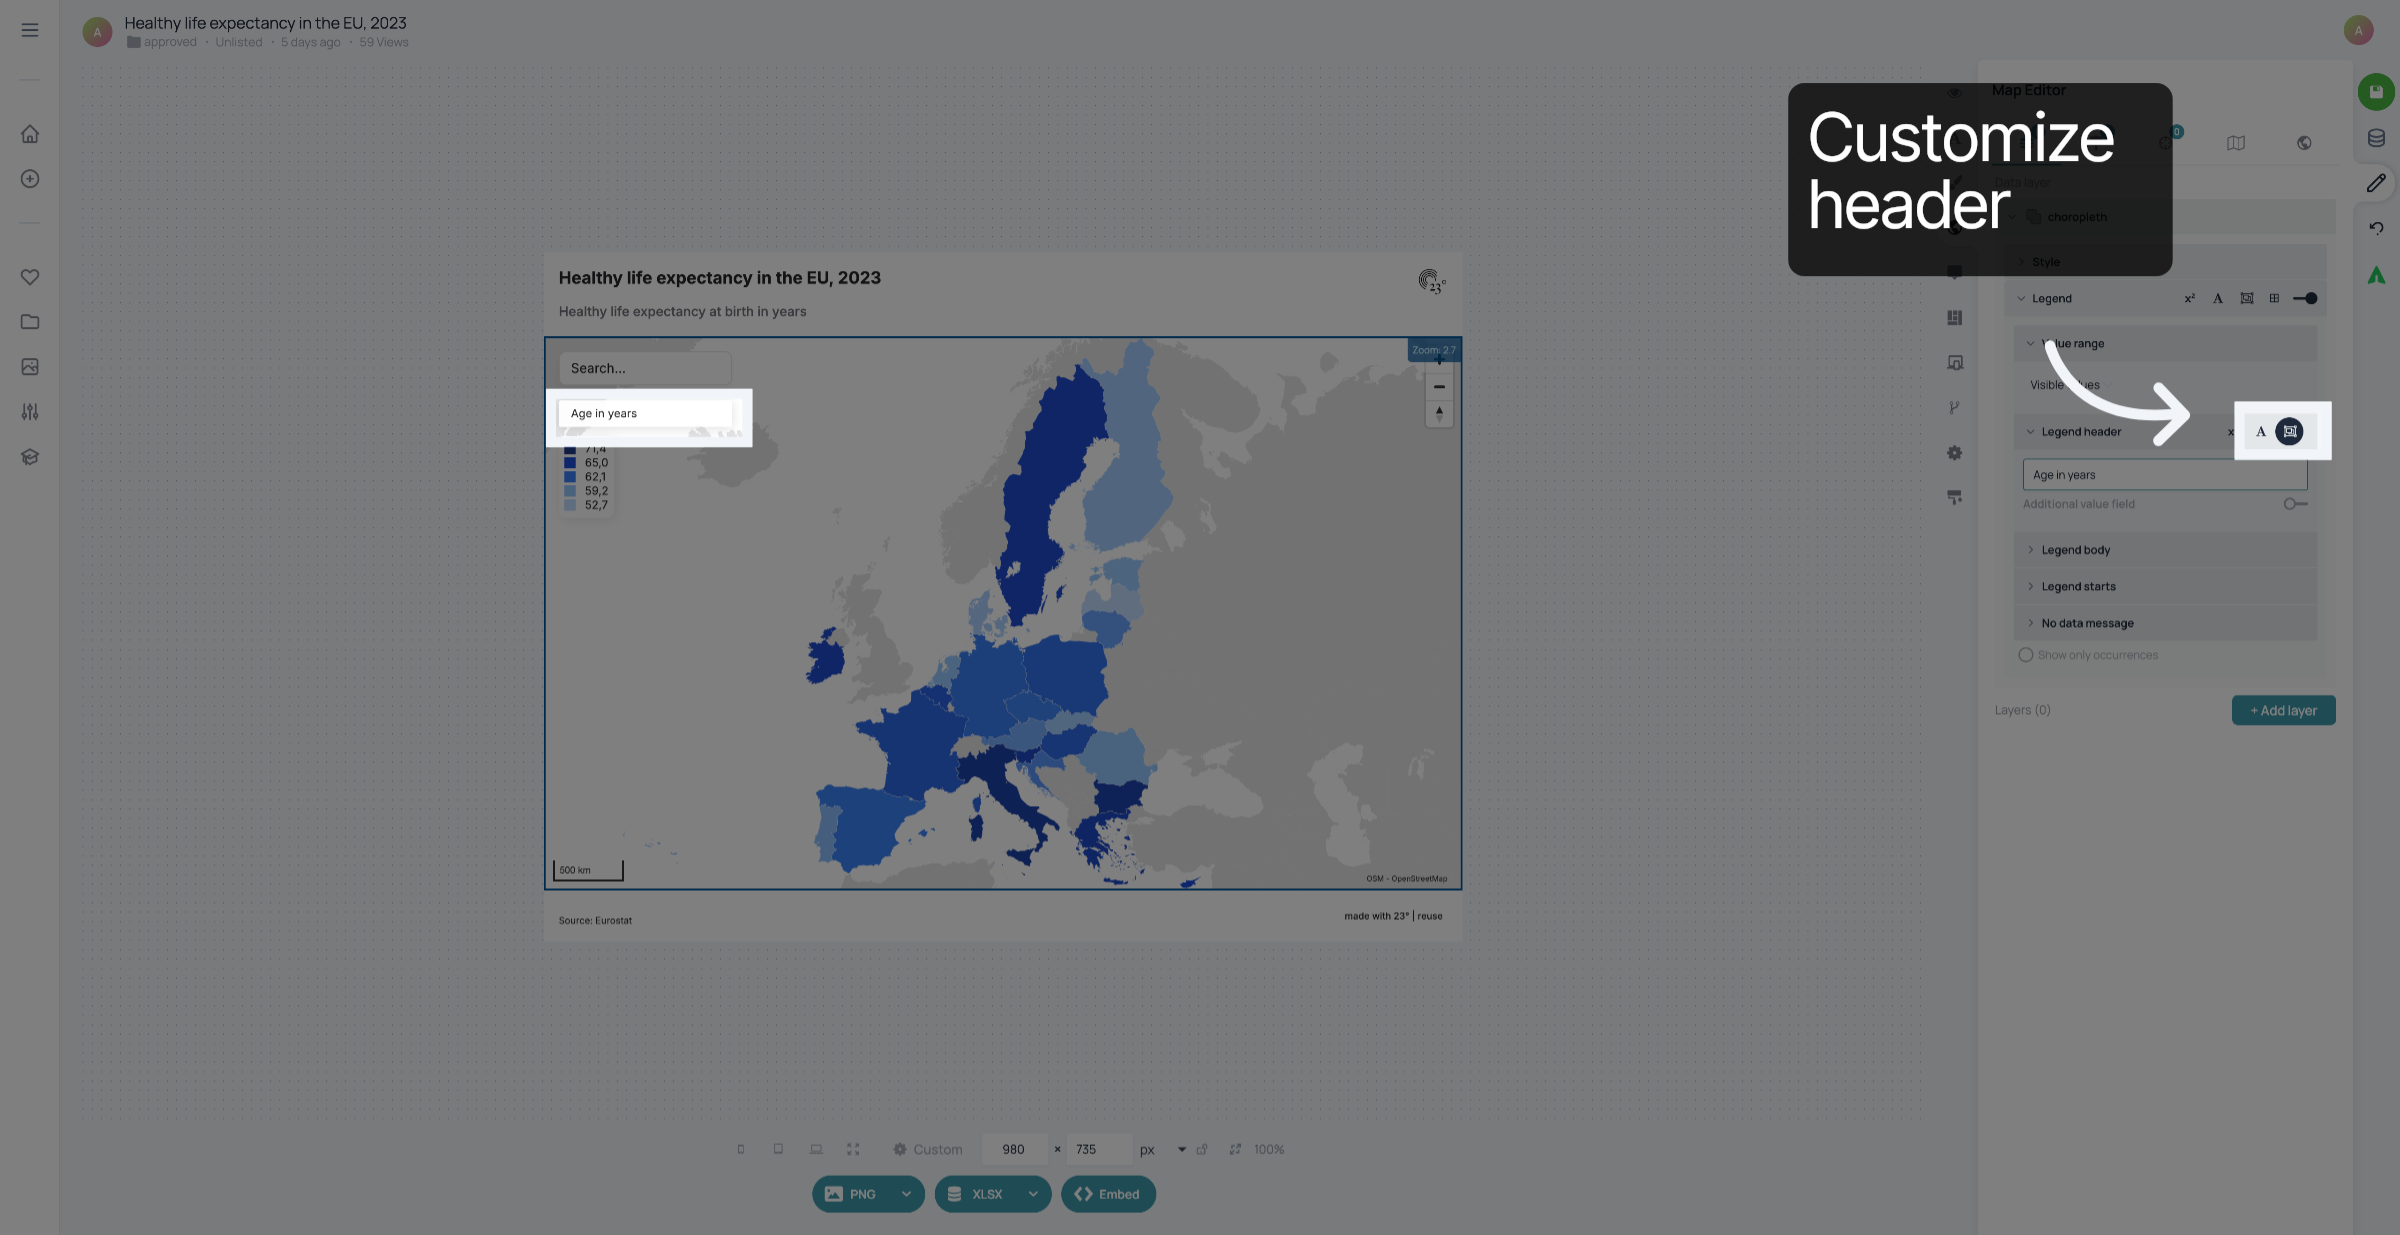The height and width of the screenshot is (1235, 2400).
Task: Switch to the map tab icon
Action: (x=2236, y=143)
